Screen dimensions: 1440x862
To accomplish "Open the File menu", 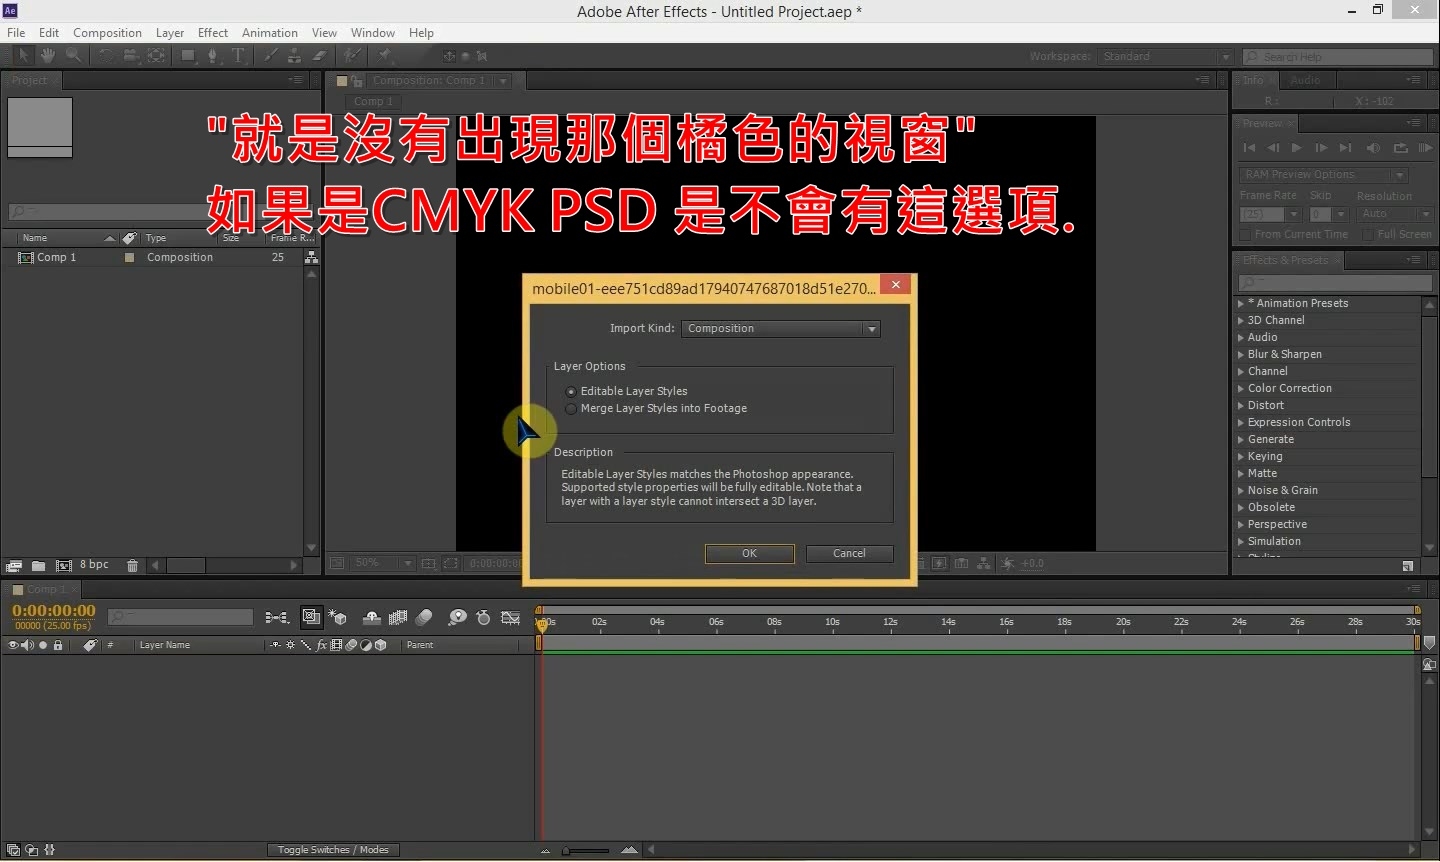I will (16, 32).
